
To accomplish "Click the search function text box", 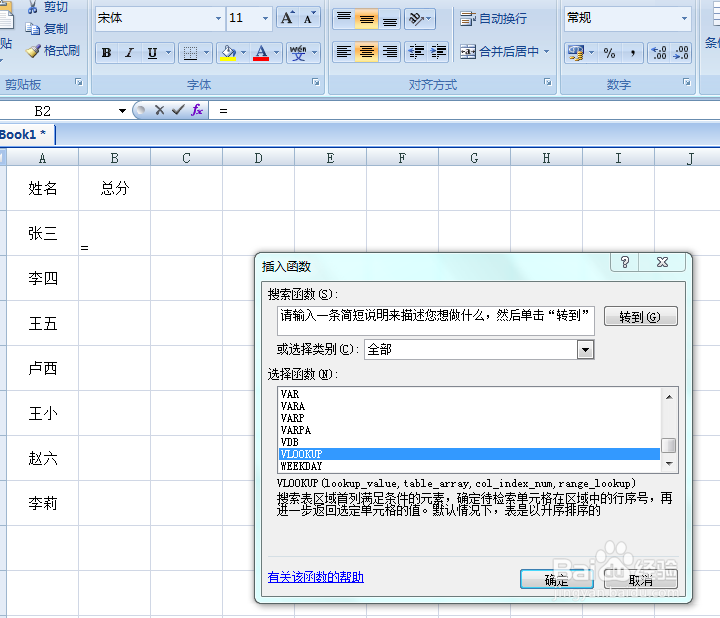I will point(435,320).
